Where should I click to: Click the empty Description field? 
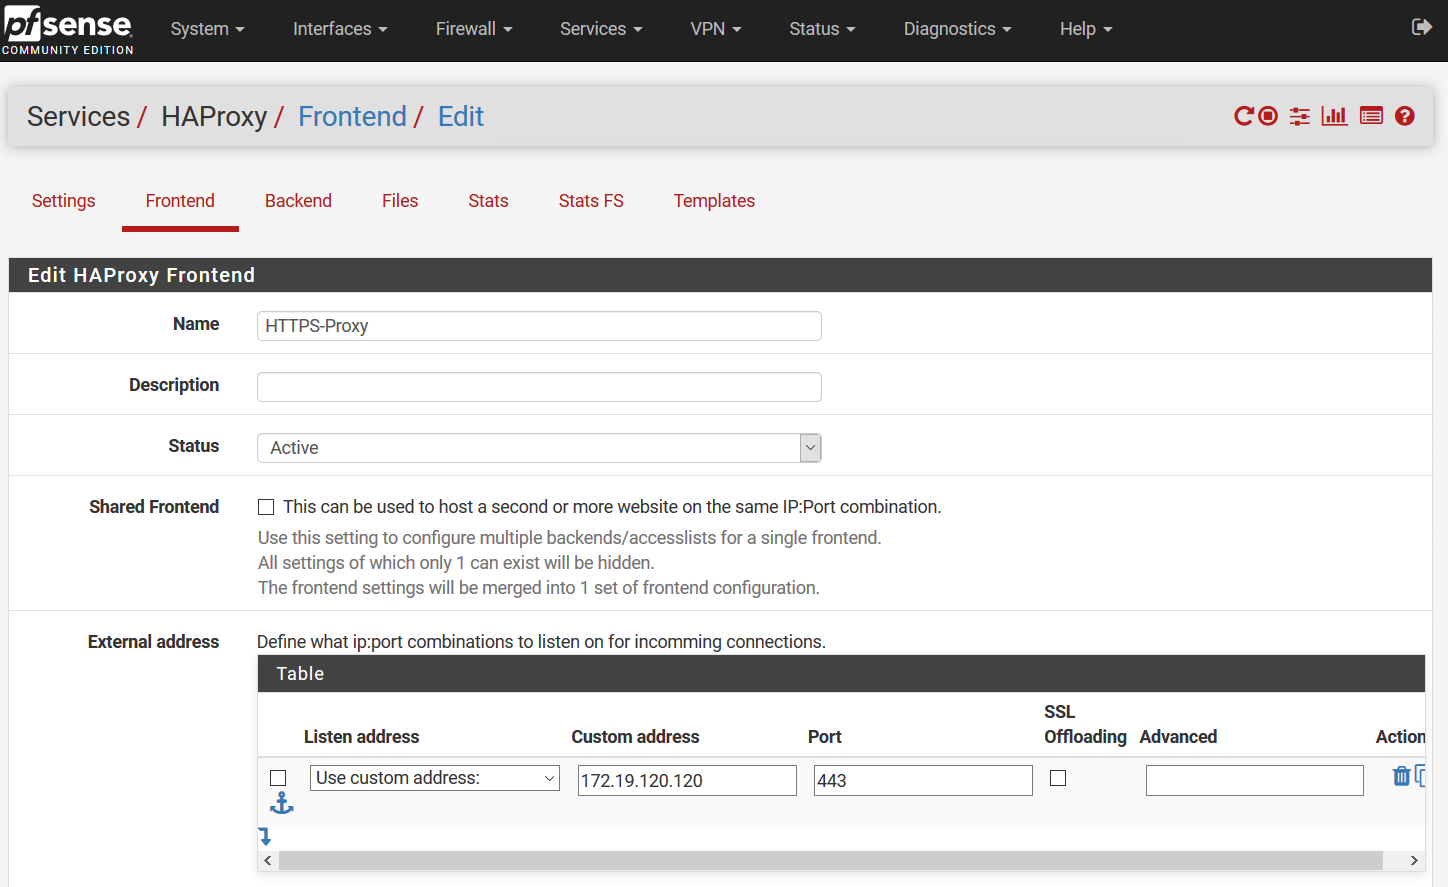coord(539,387)
